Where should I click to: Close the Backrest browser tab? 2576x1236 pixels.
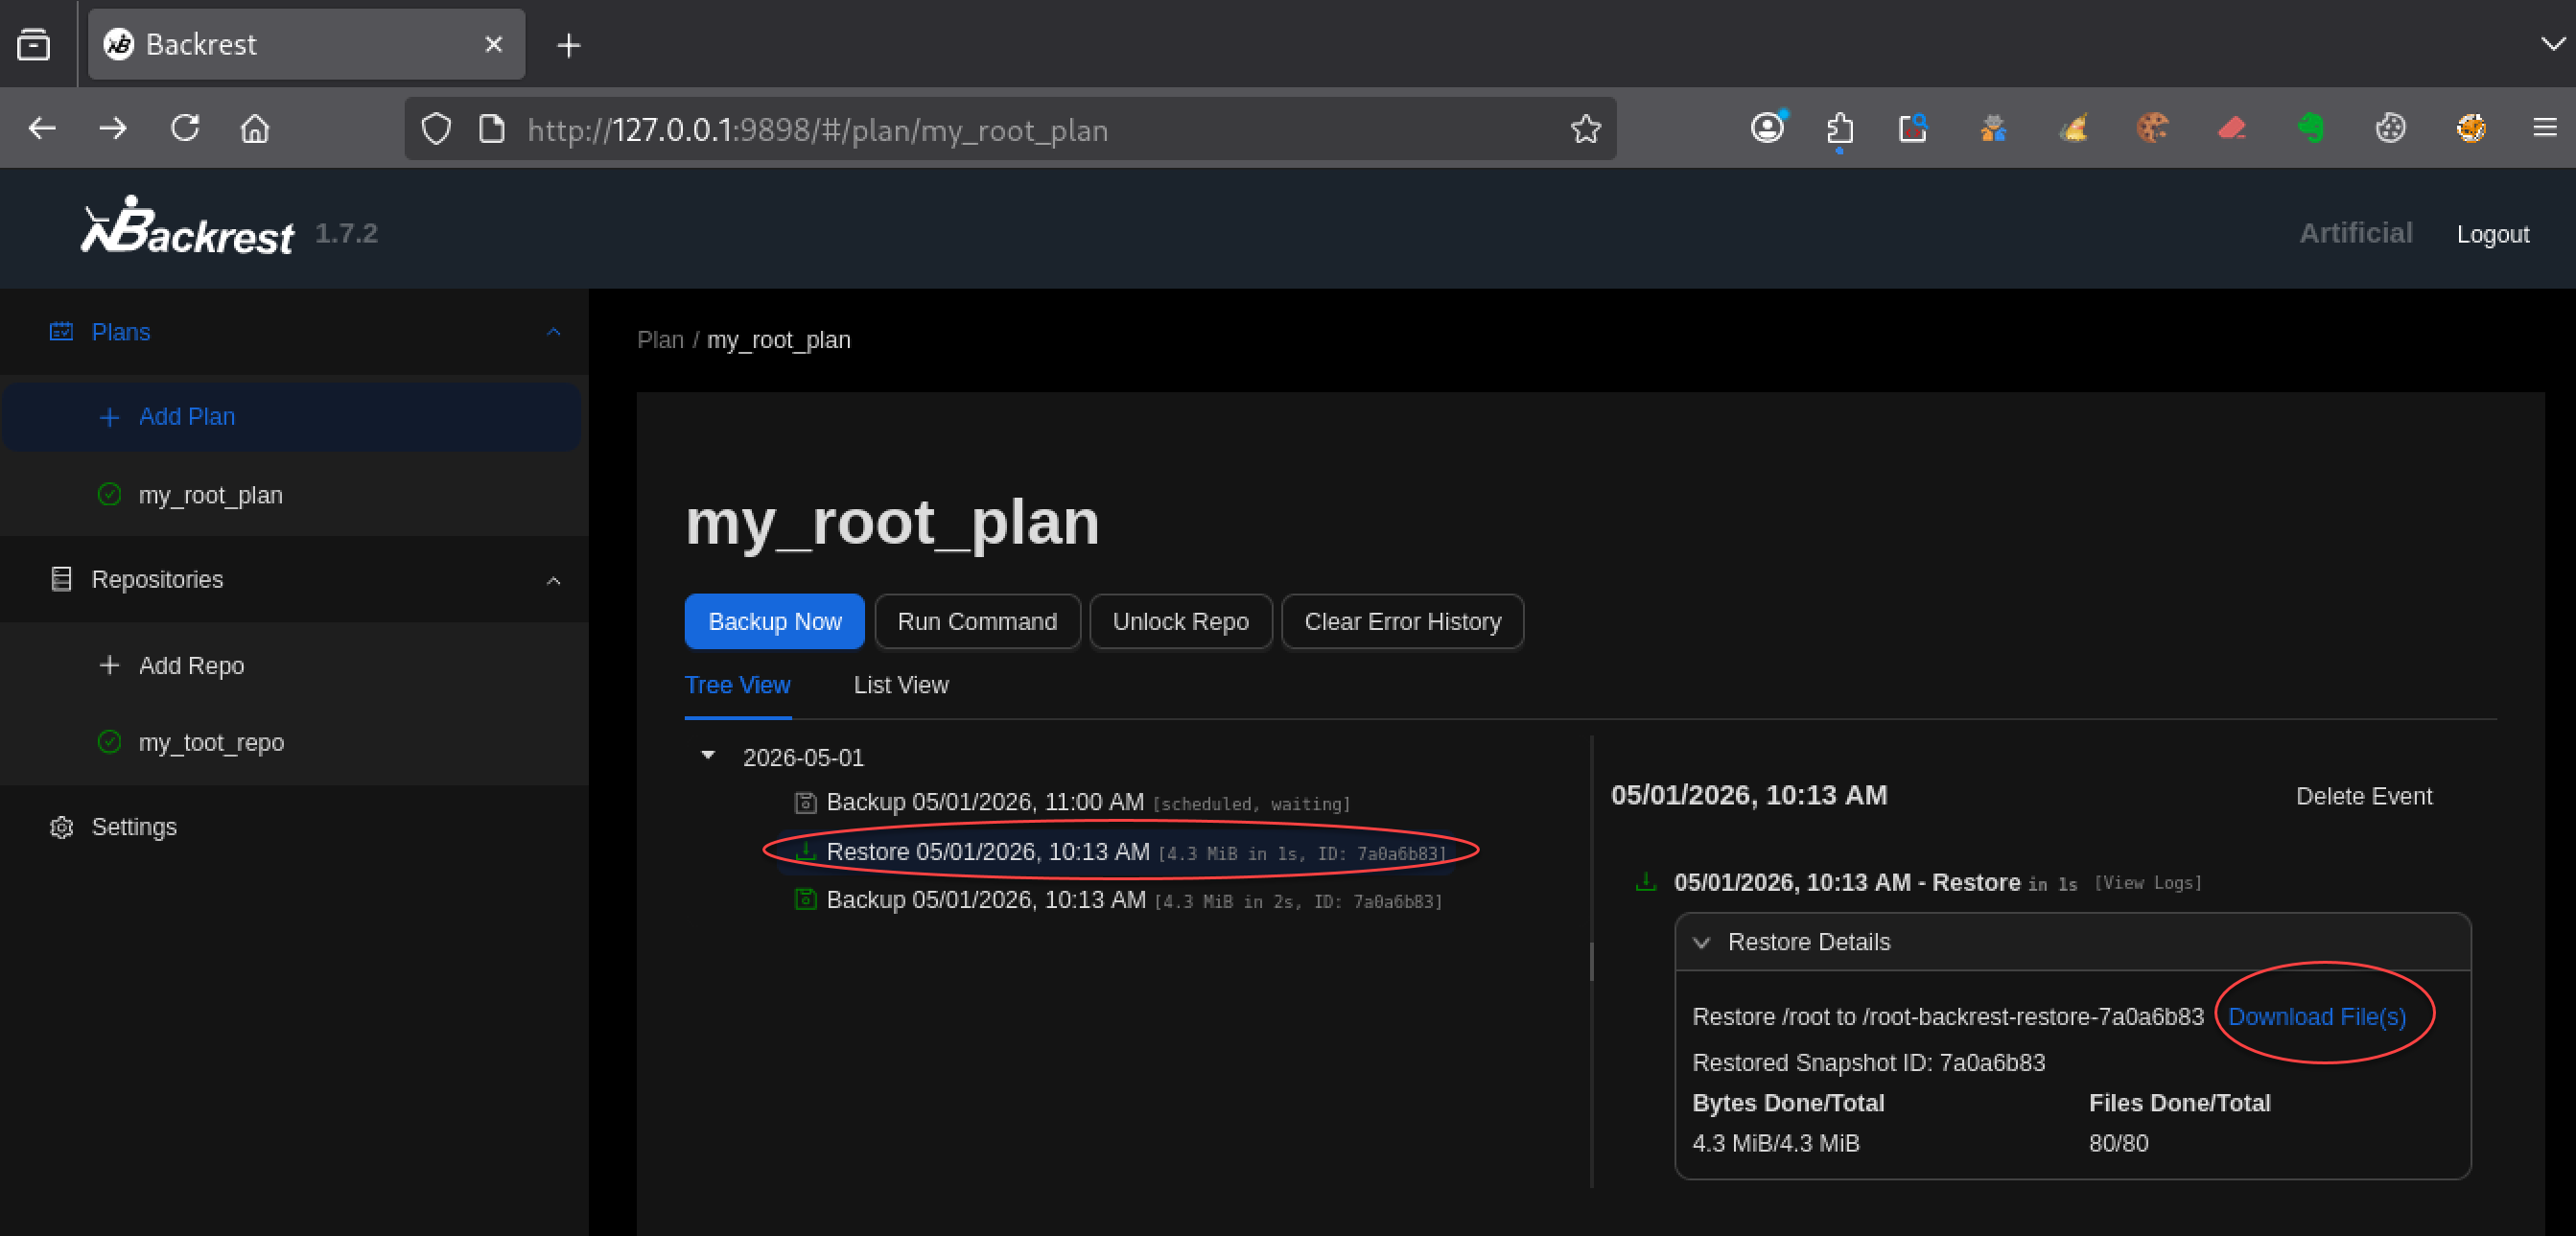click(x=493, y=44)
